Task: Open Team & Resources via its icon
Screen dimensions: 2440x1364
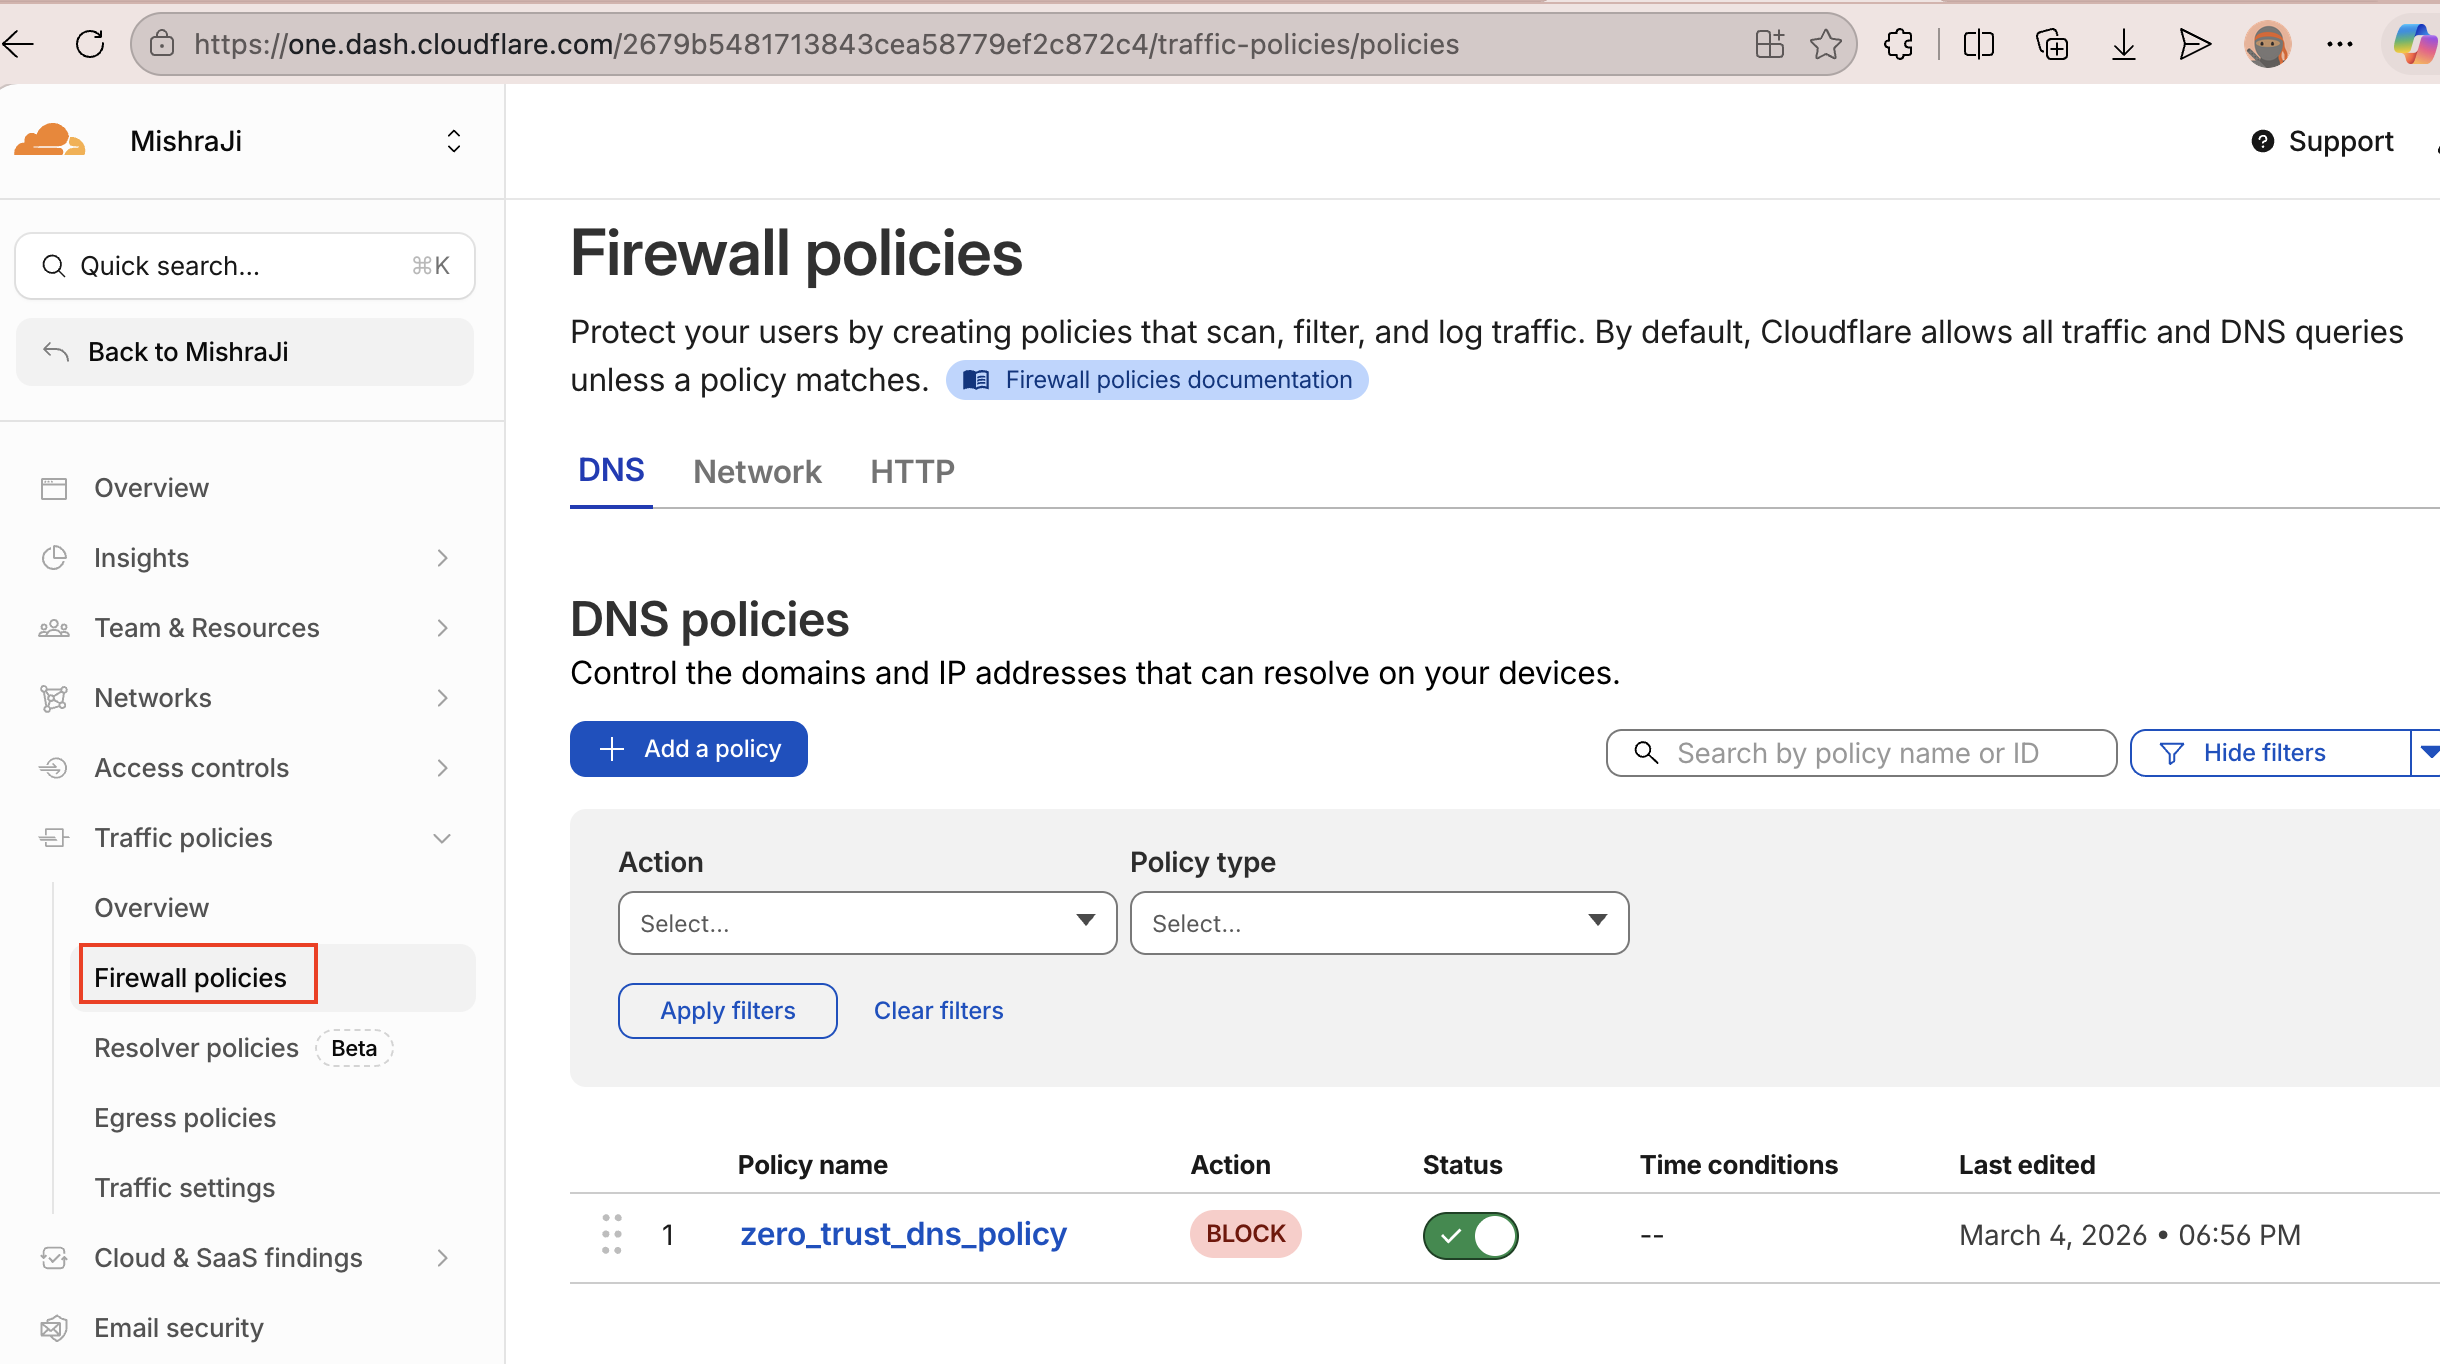Action: click(55, 627)
